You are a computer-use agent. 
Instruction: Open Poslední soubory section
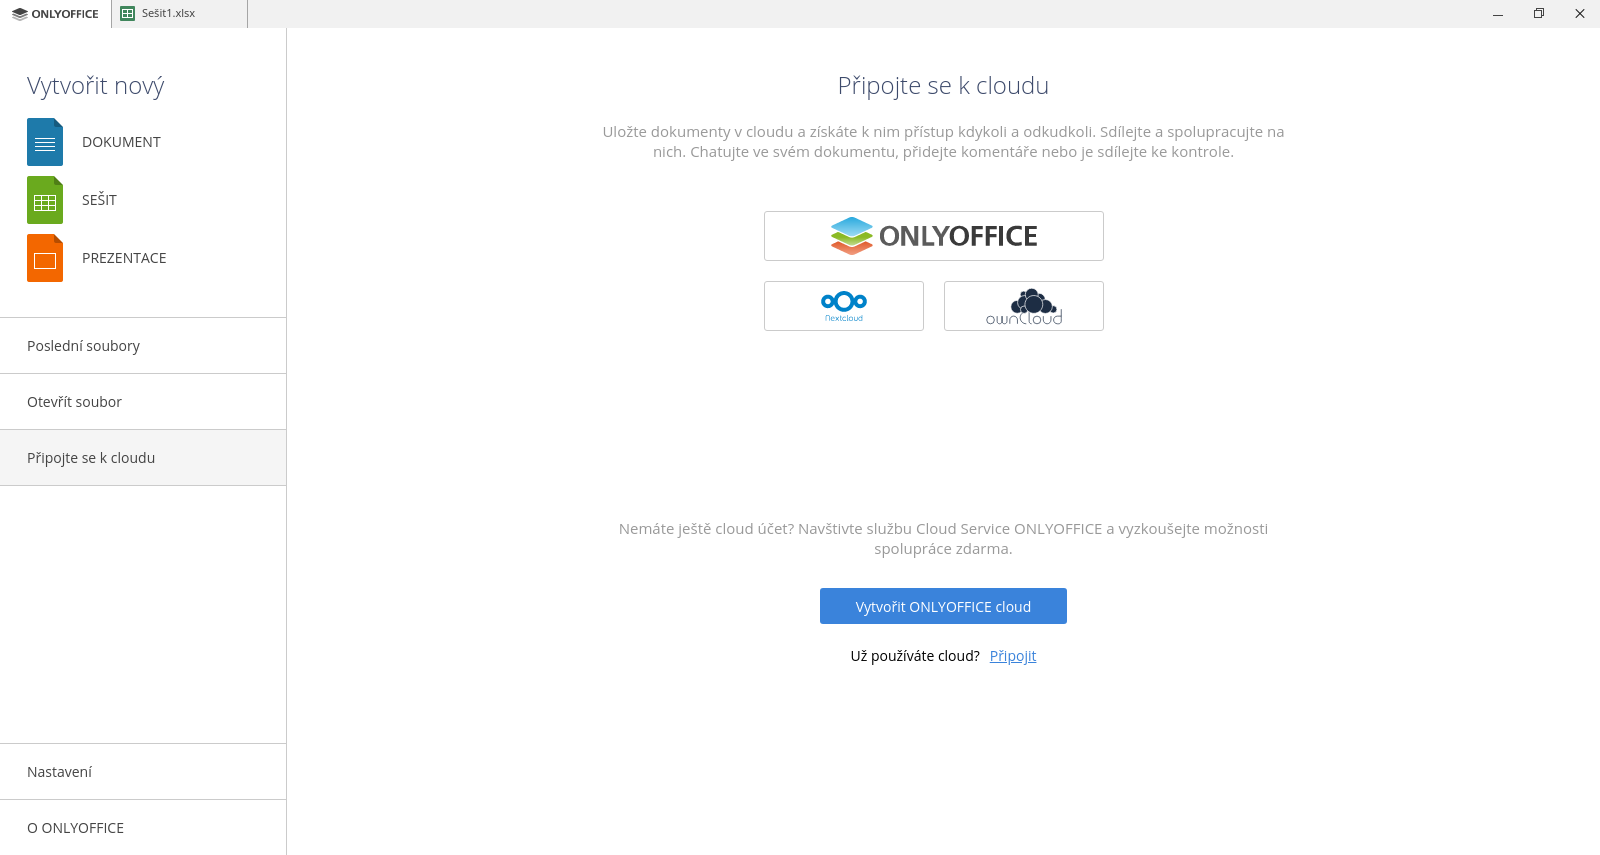tap(143, 346)
